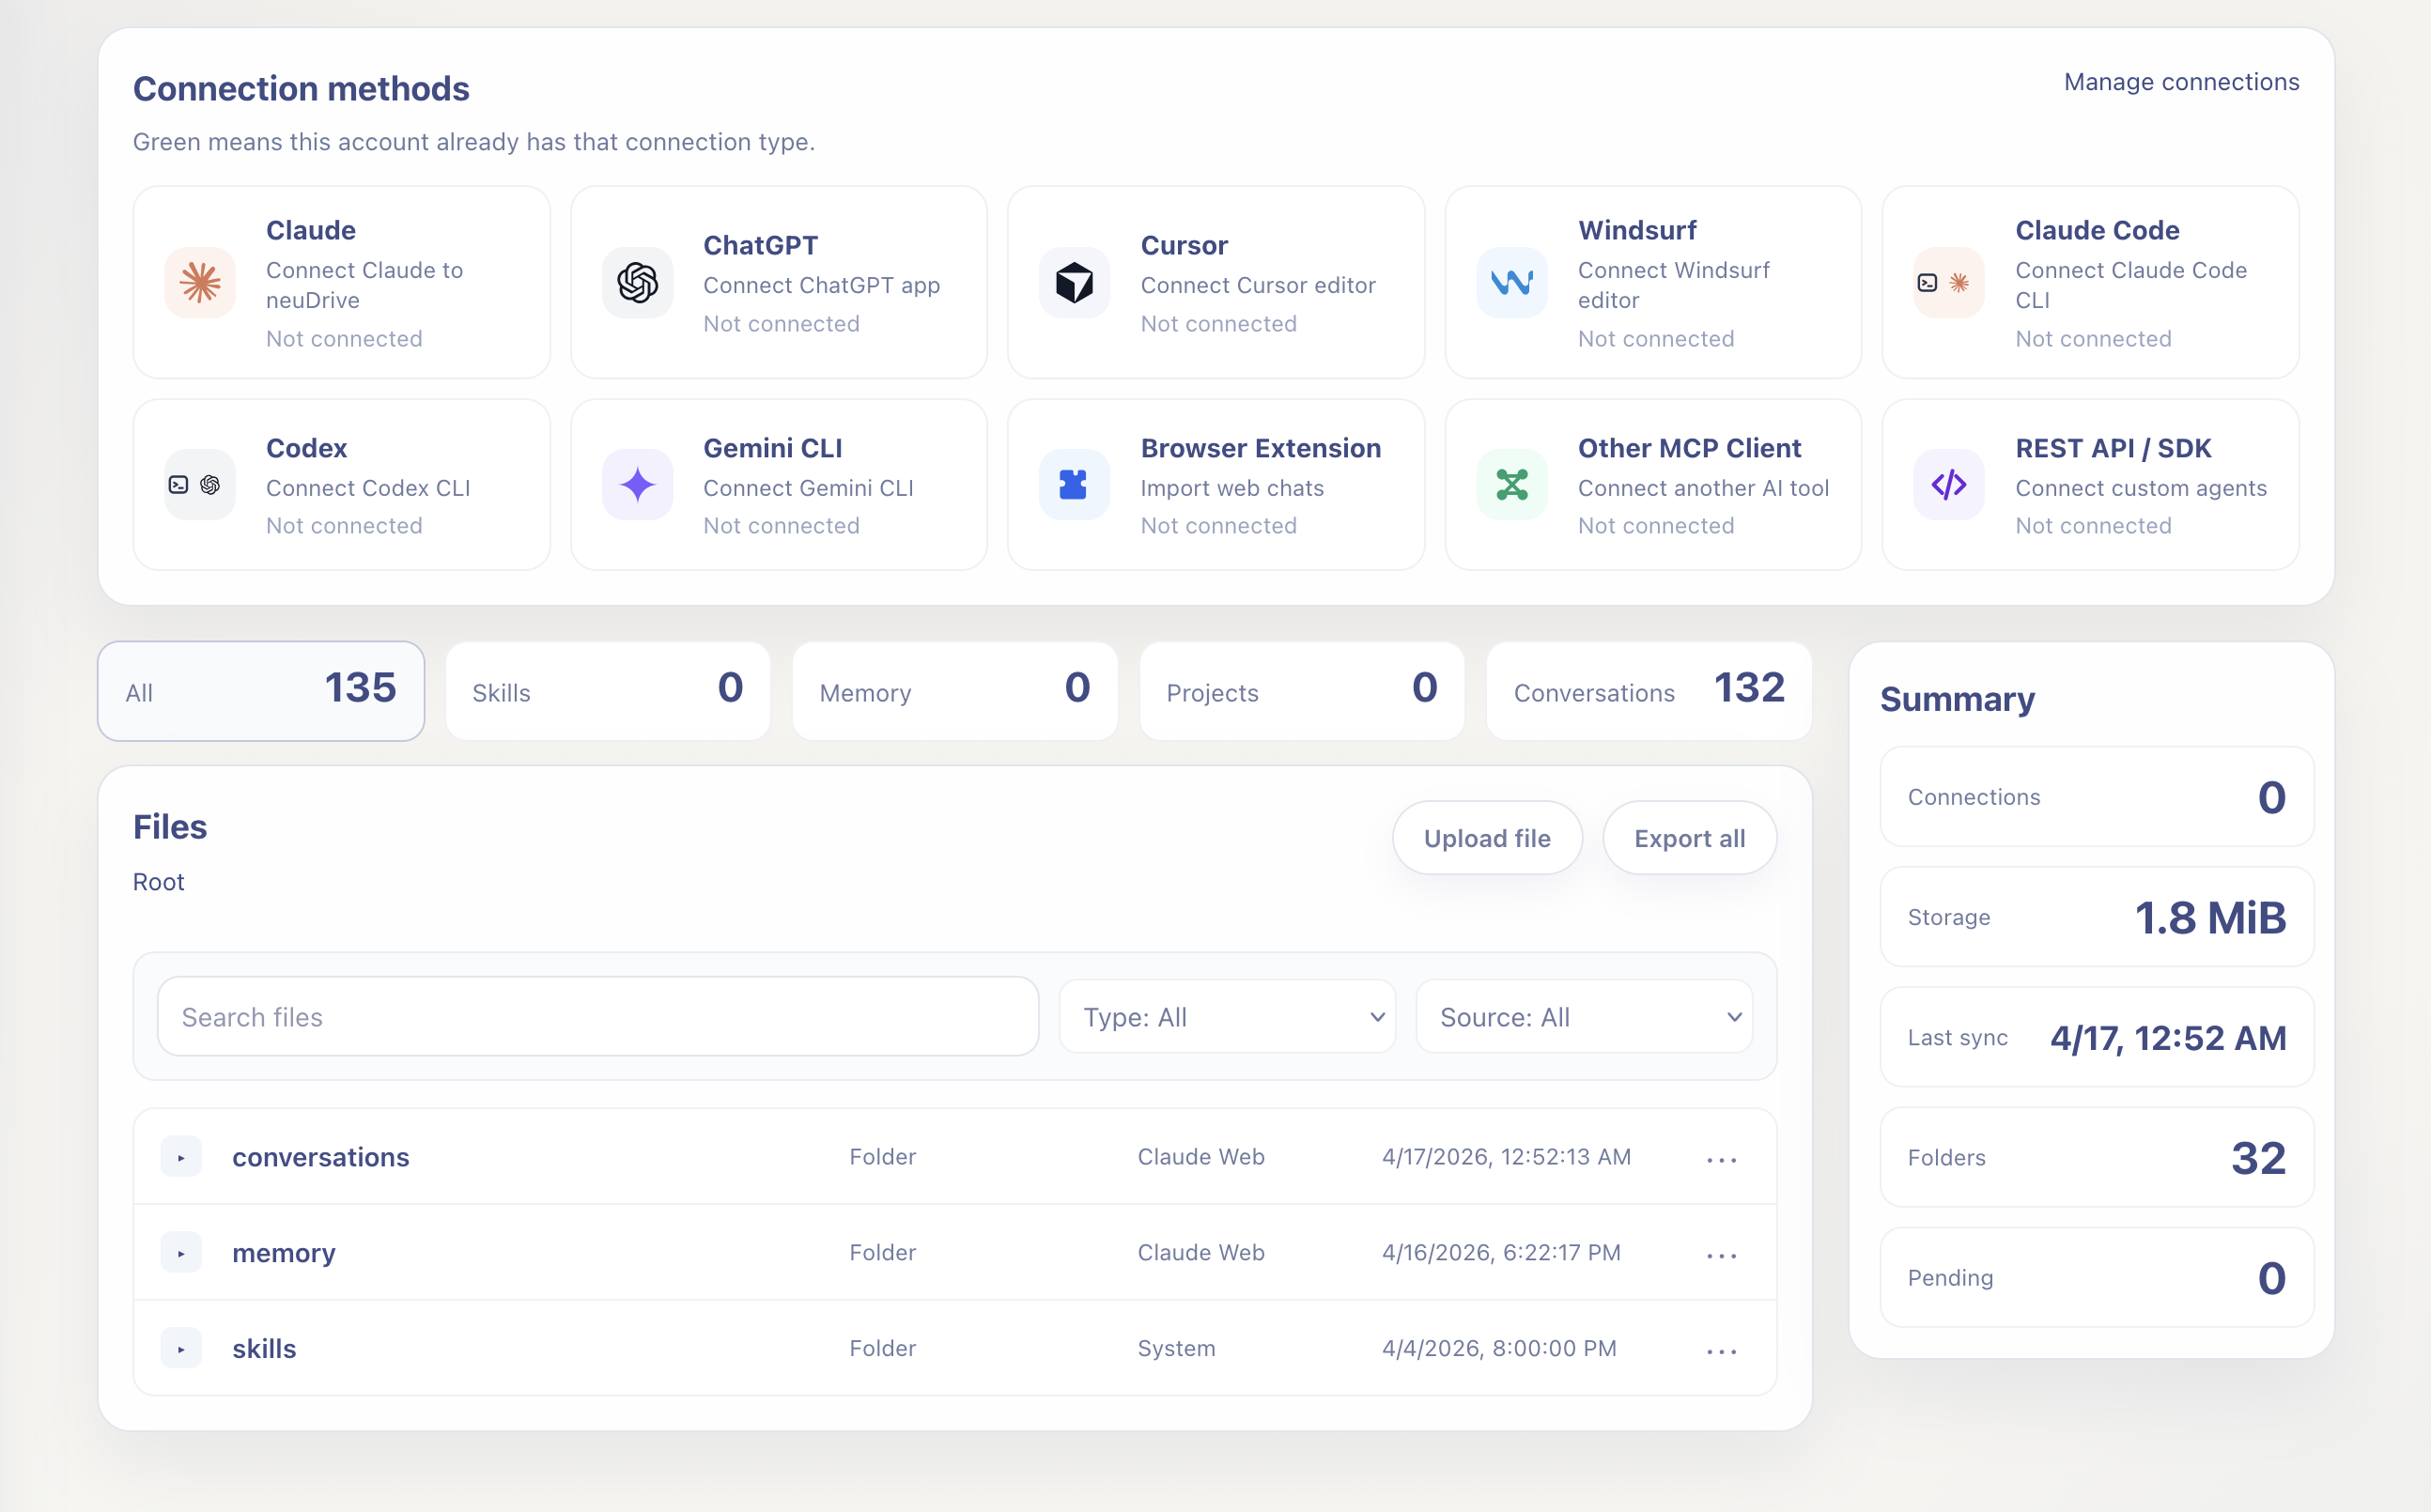
Task: Open the Source: All dropdown
Action: click(1584, 1017)
